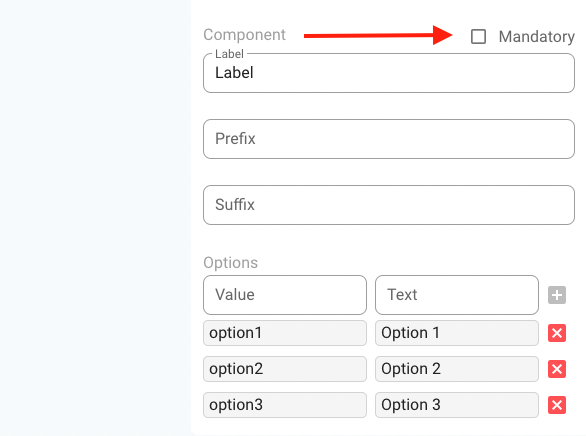Choose the option3 value box
The height and width of the screenshot is (436, 586).
(x=285, y=405)
